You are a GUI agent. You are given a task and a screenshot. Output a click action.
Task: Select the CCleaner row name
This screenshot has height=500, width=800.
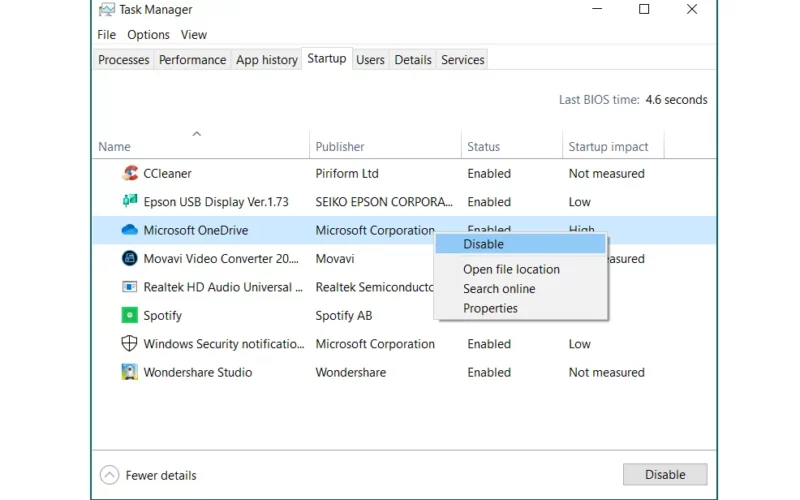point(167,173)
